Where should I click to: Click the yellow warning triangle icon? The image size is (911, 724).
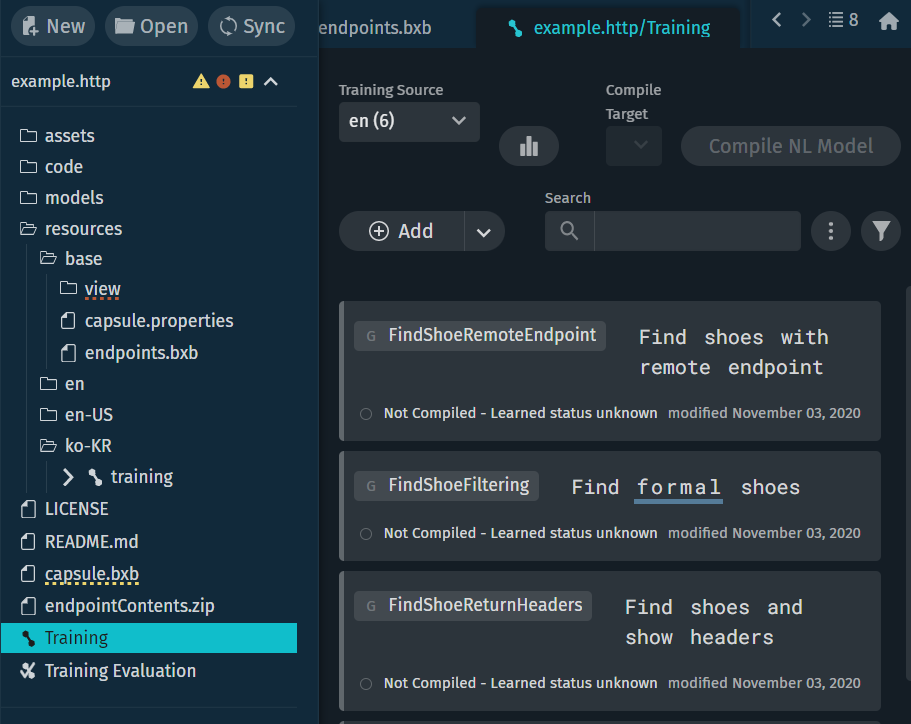click(201, 81)
